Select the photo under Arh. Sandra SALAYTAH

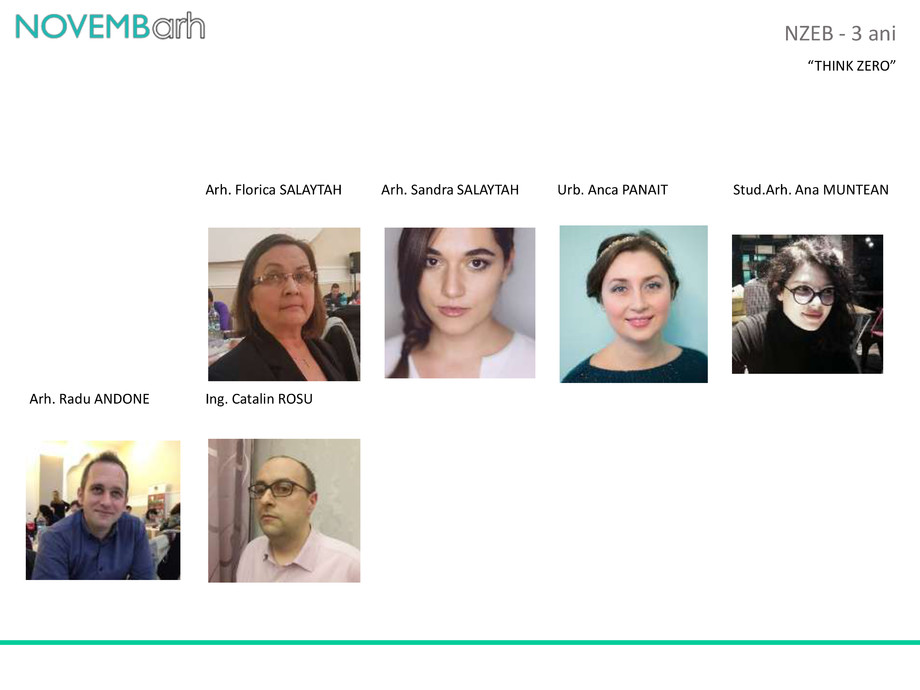tap(459, 303)
